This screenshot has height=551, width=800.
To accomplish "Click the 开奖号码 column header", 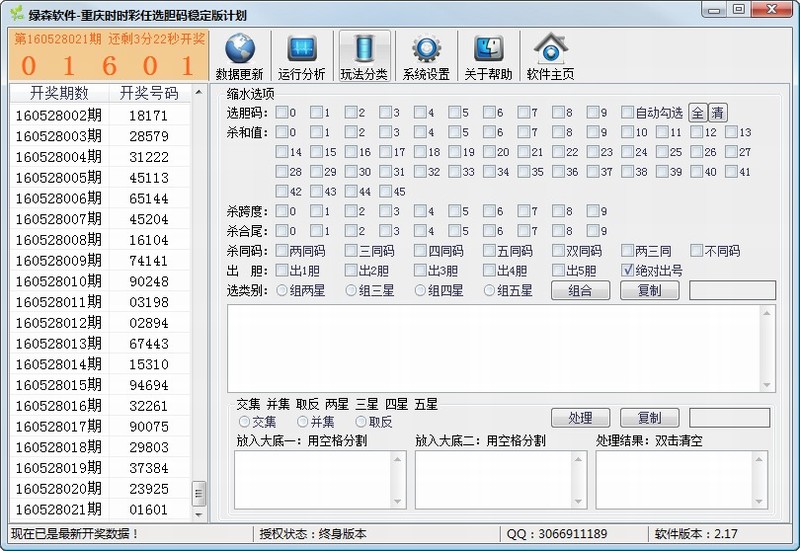I will (x=148, y=93).
